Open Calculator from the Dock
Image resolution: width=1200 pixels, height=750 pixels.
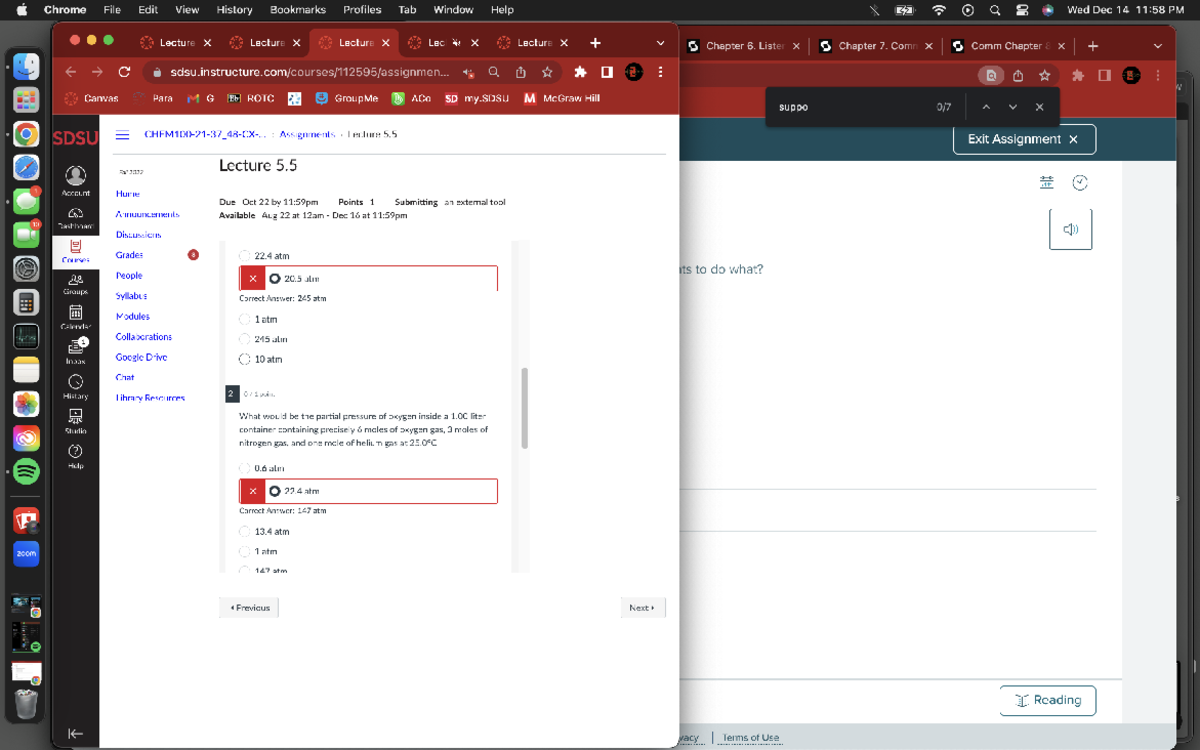[x=26, y=302]
